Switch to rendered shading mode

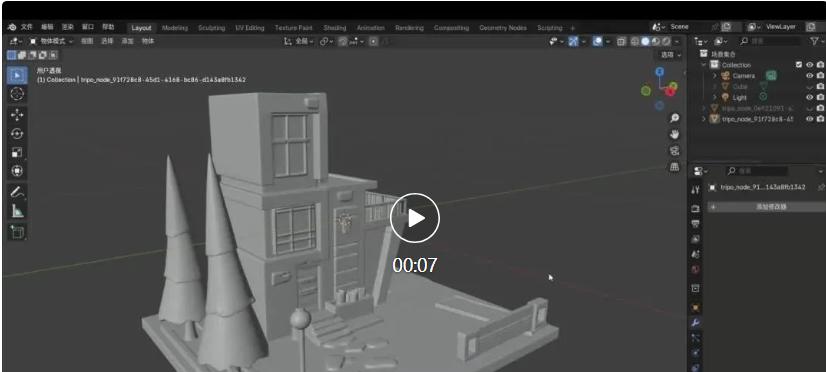point(666,41)
